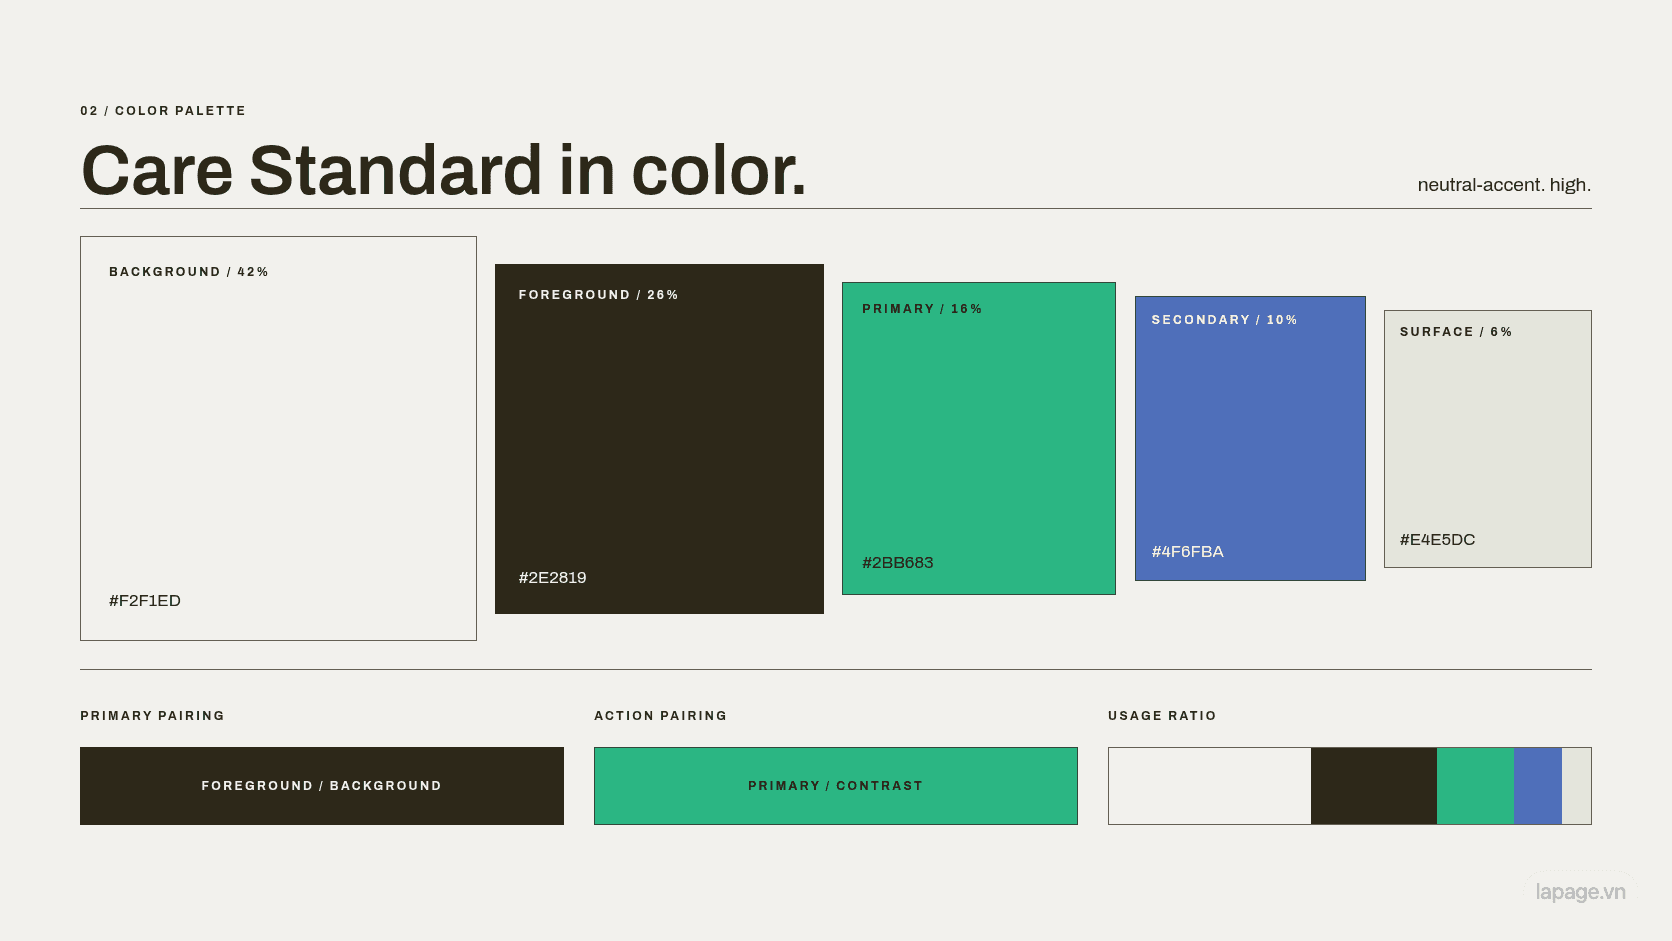Pick the Primary green #2BB683 swatch

click(979, 438)
